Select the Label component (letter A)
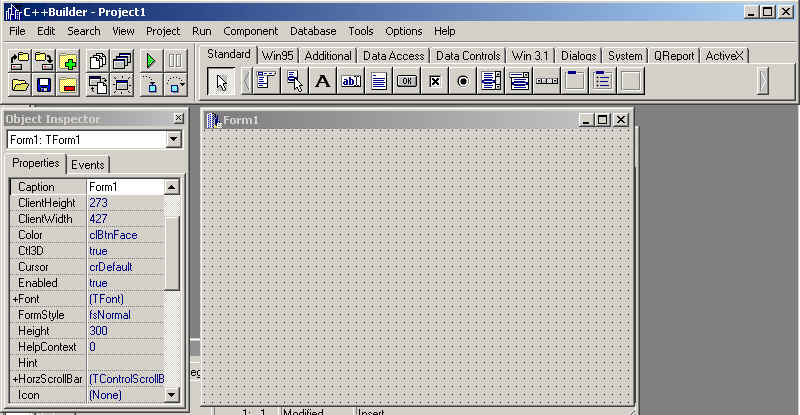This screenshot has height=415, width=800. [322, 81]
